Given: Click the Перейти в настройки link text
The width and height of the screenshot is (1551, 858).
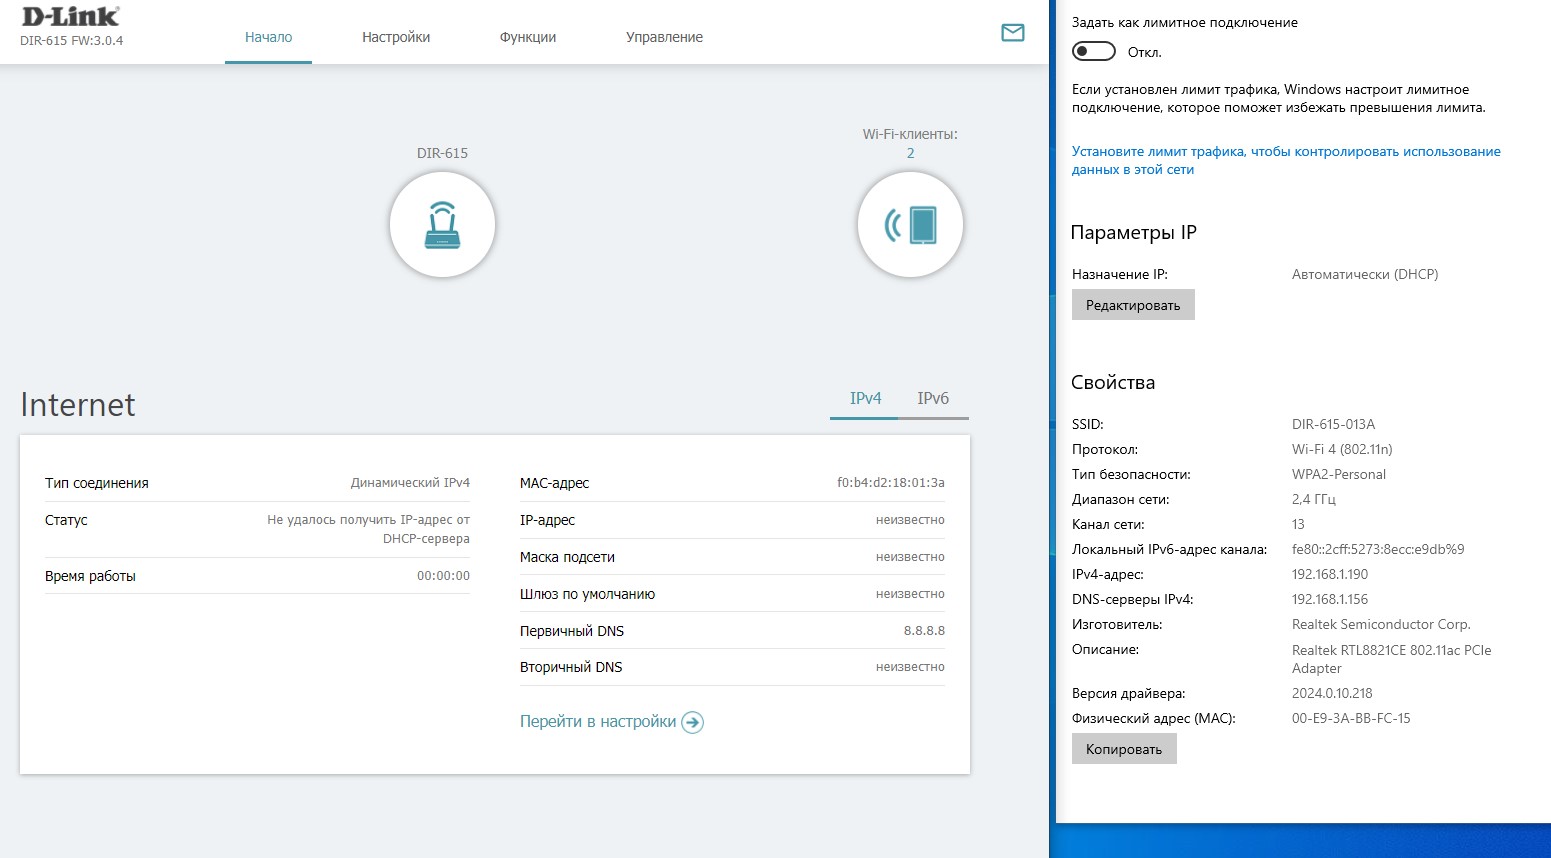Looking at the screenshot, I should tap(598, 722).
